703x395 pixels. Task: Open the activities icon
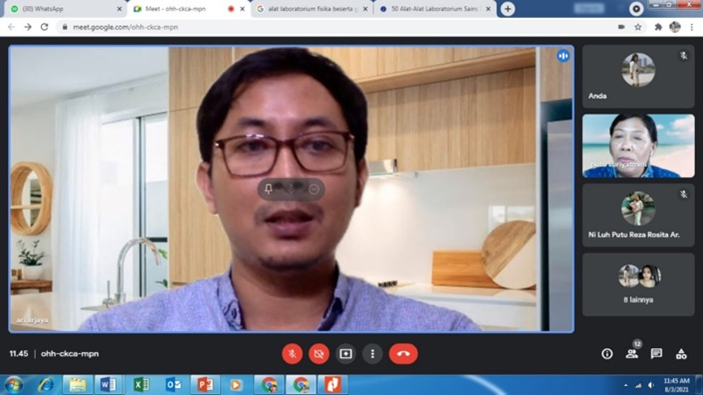[x=681, y=354]
